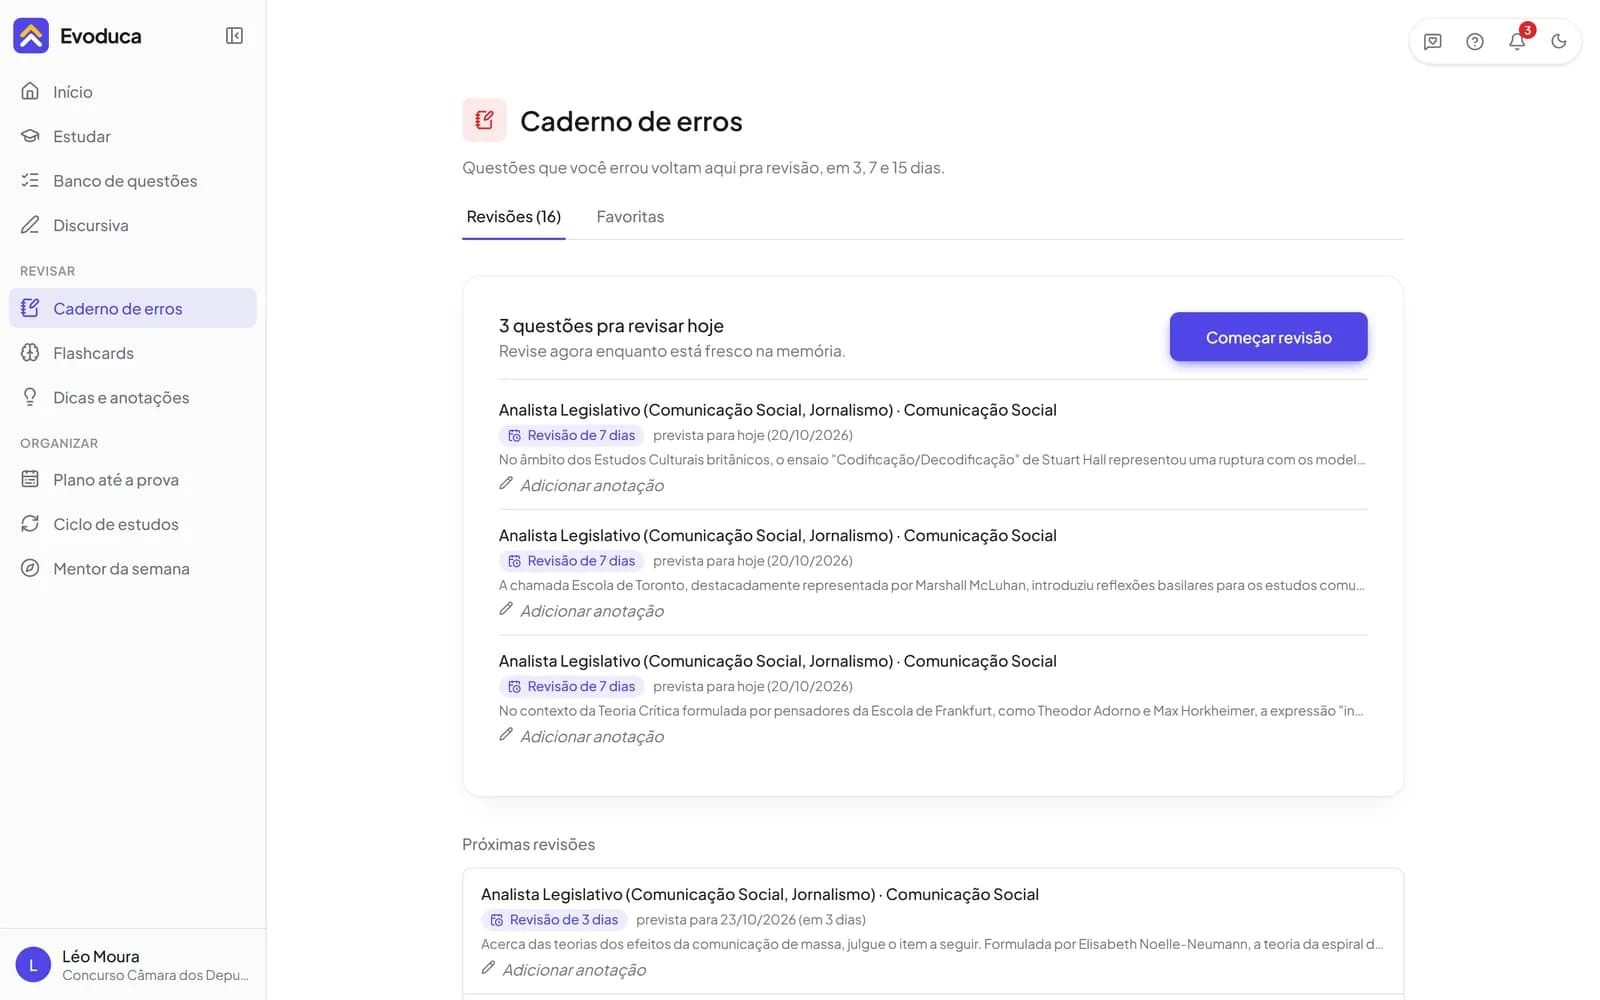Open Flashcards brain icon
Screen dimensions: 1600x1000
click(x=30, y=353)
